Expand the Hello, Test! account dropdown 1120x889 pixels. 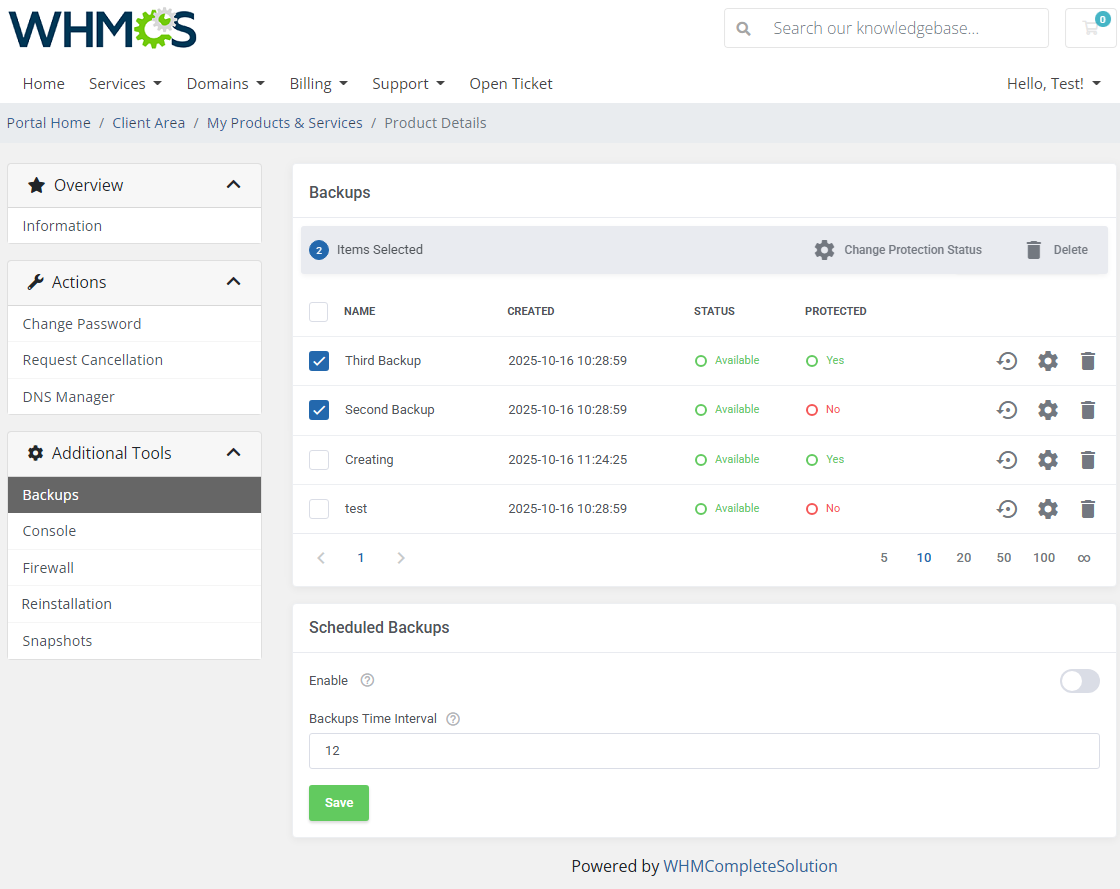tap(1053, 84)
